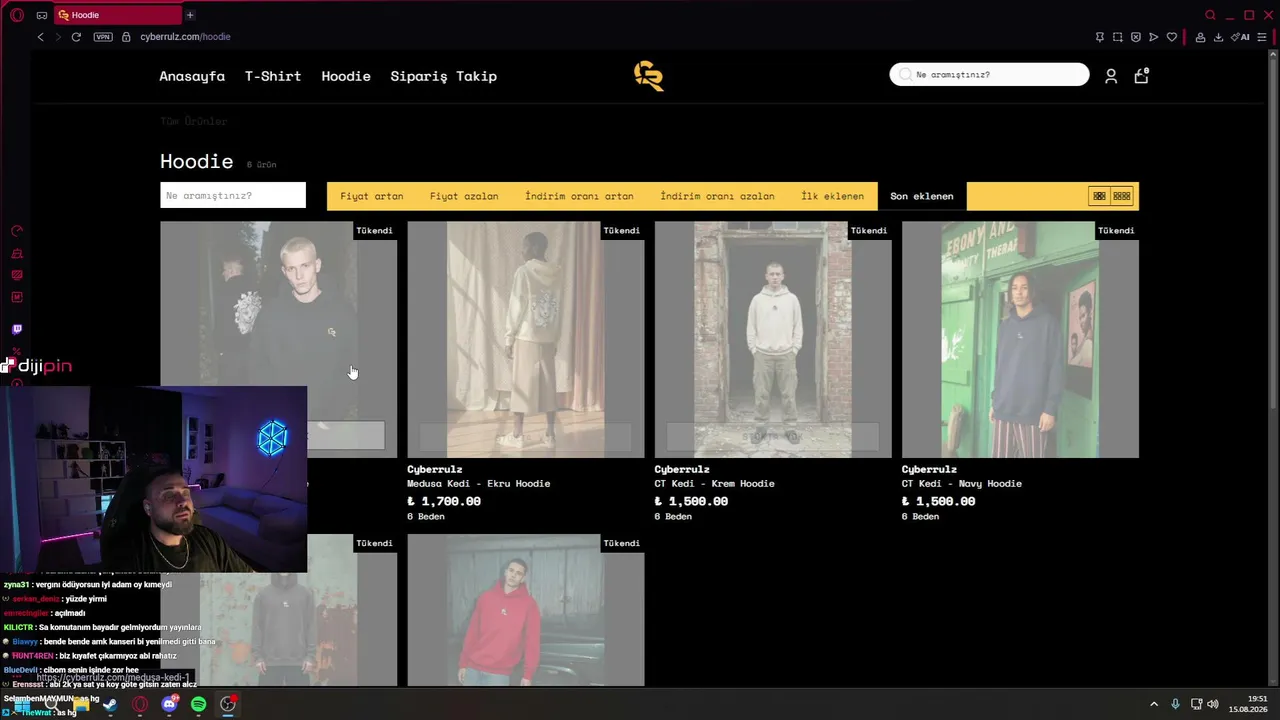The image size is (1280, 720).
Task: Show hidden system tray icons
Action: tap(1154, 704)
